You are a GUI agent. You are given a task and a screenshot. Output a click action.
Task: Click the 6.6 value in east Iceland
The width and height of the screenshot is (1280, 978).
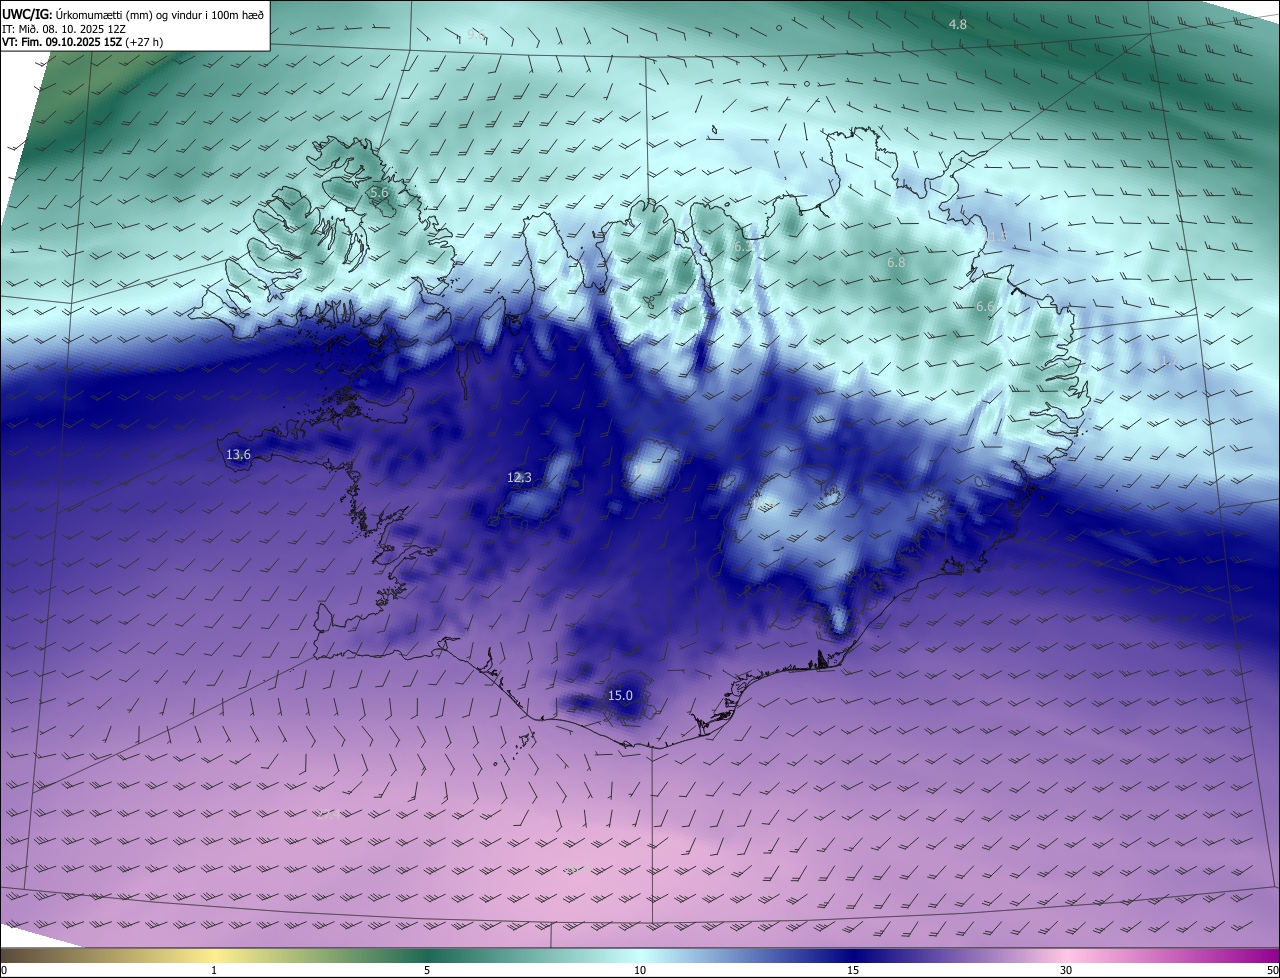point(985,307)
